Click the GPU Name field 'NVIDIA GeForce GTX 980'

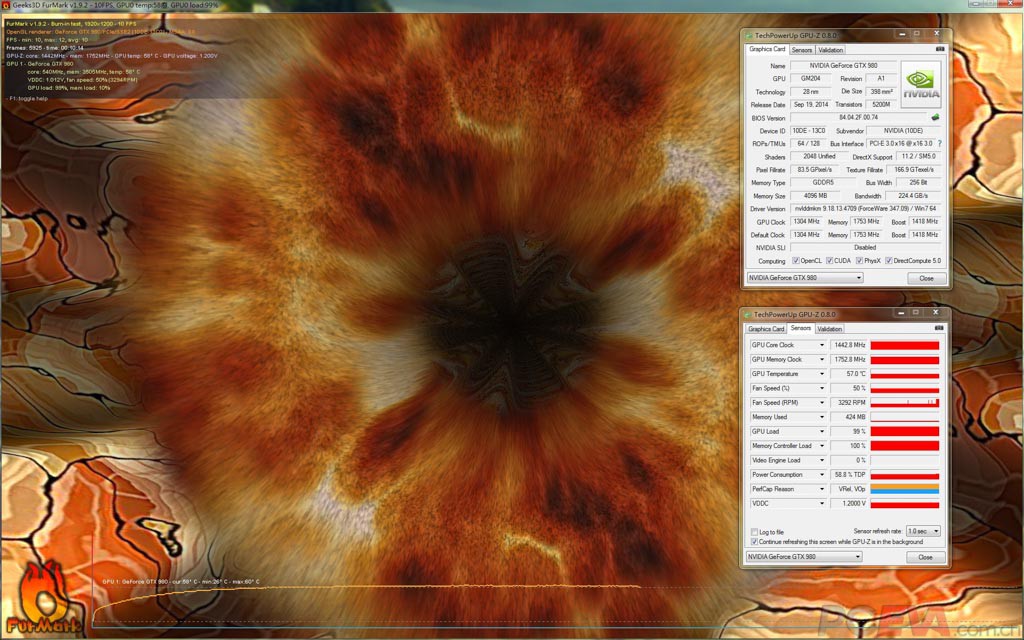point(843,65)
